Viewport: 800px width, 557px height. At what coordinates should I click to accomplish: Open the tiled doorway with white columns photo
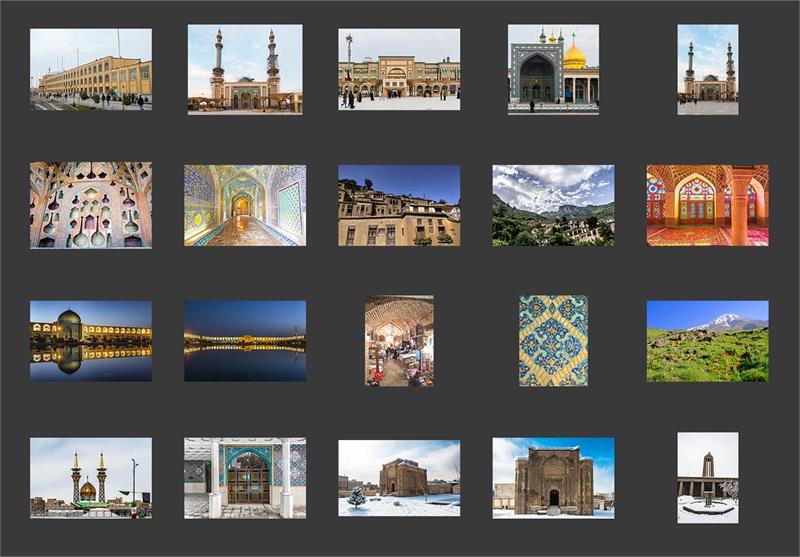coord(245,478)
